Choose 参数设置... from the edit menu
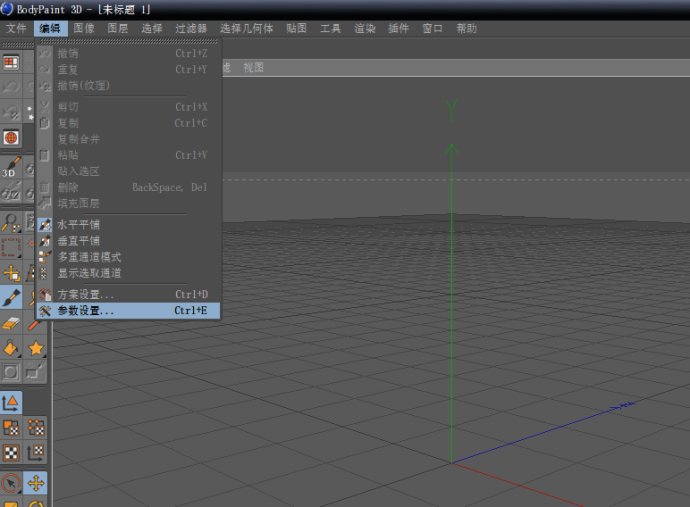690x507 pixels. coord(86,311)
